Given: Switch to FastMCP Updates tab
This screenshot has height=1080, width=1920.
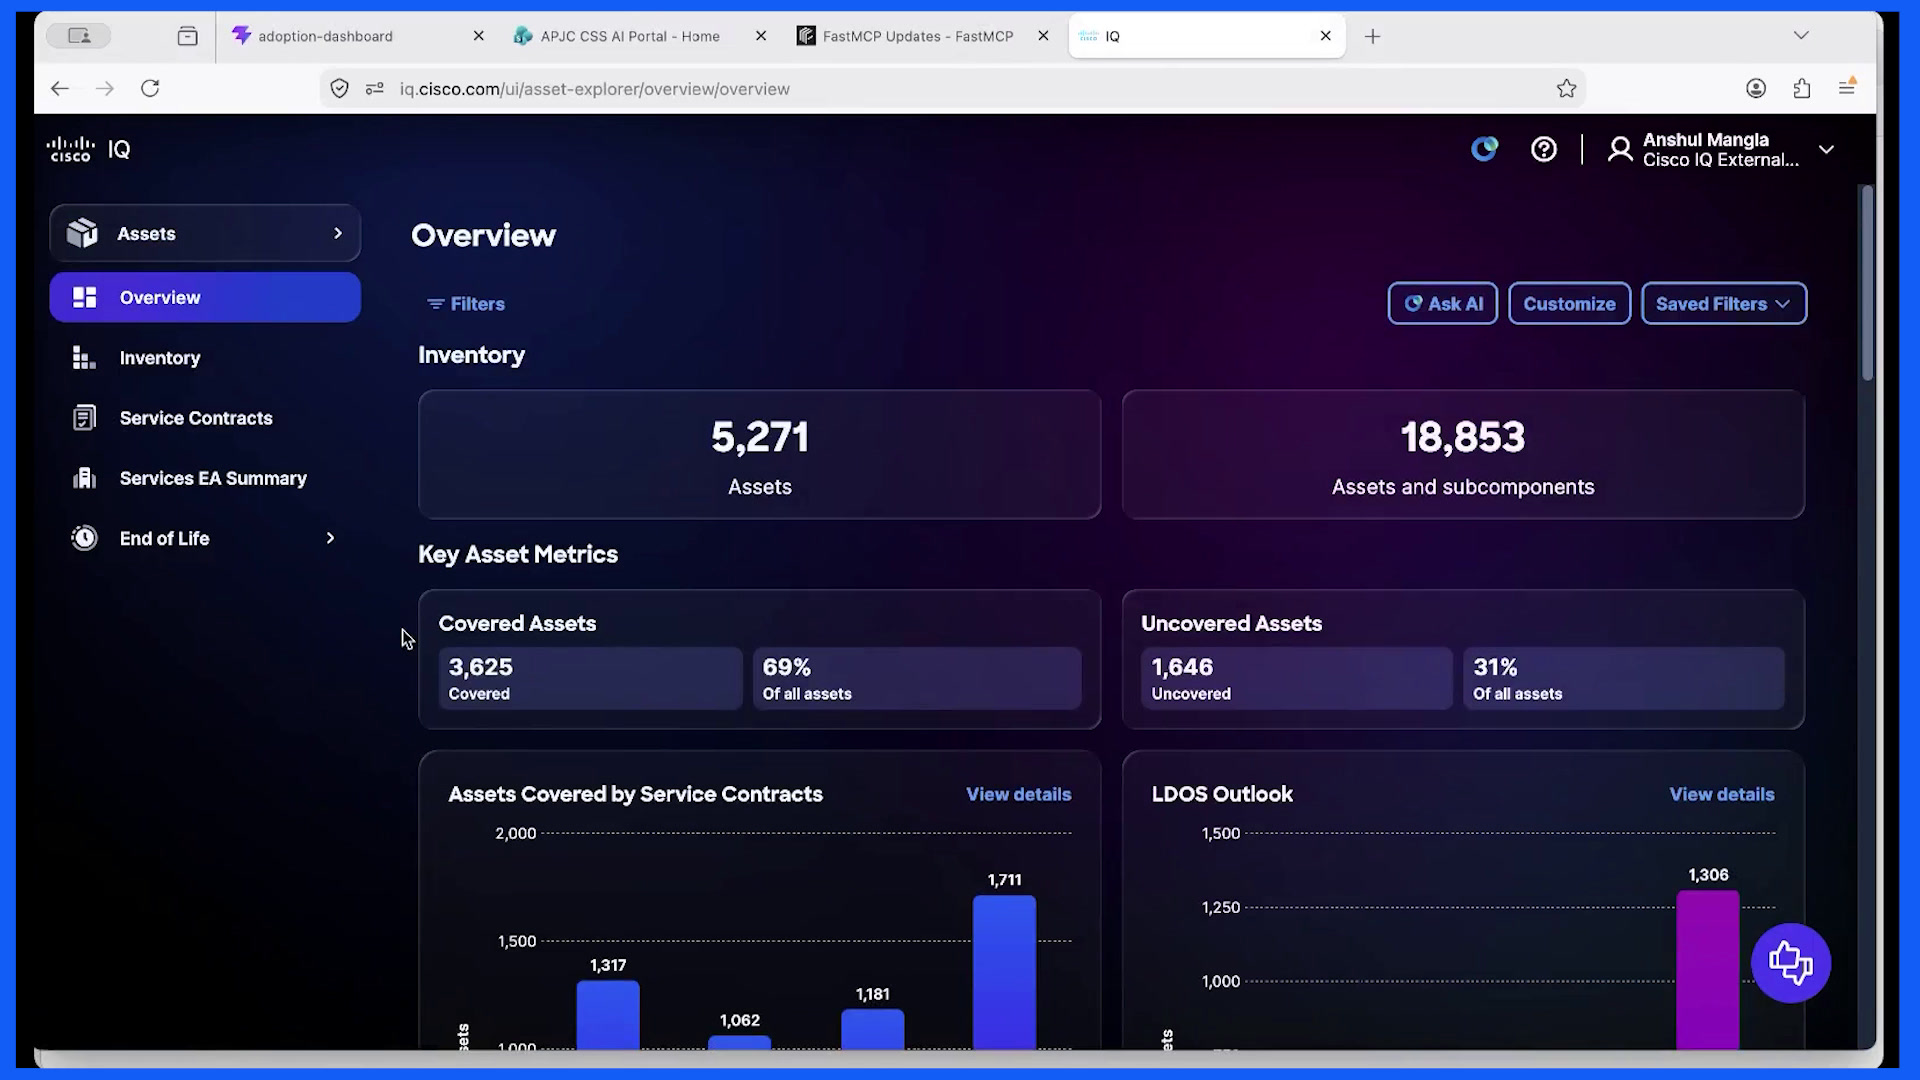Looking at the screenshot, I should [x=923, y=36].
